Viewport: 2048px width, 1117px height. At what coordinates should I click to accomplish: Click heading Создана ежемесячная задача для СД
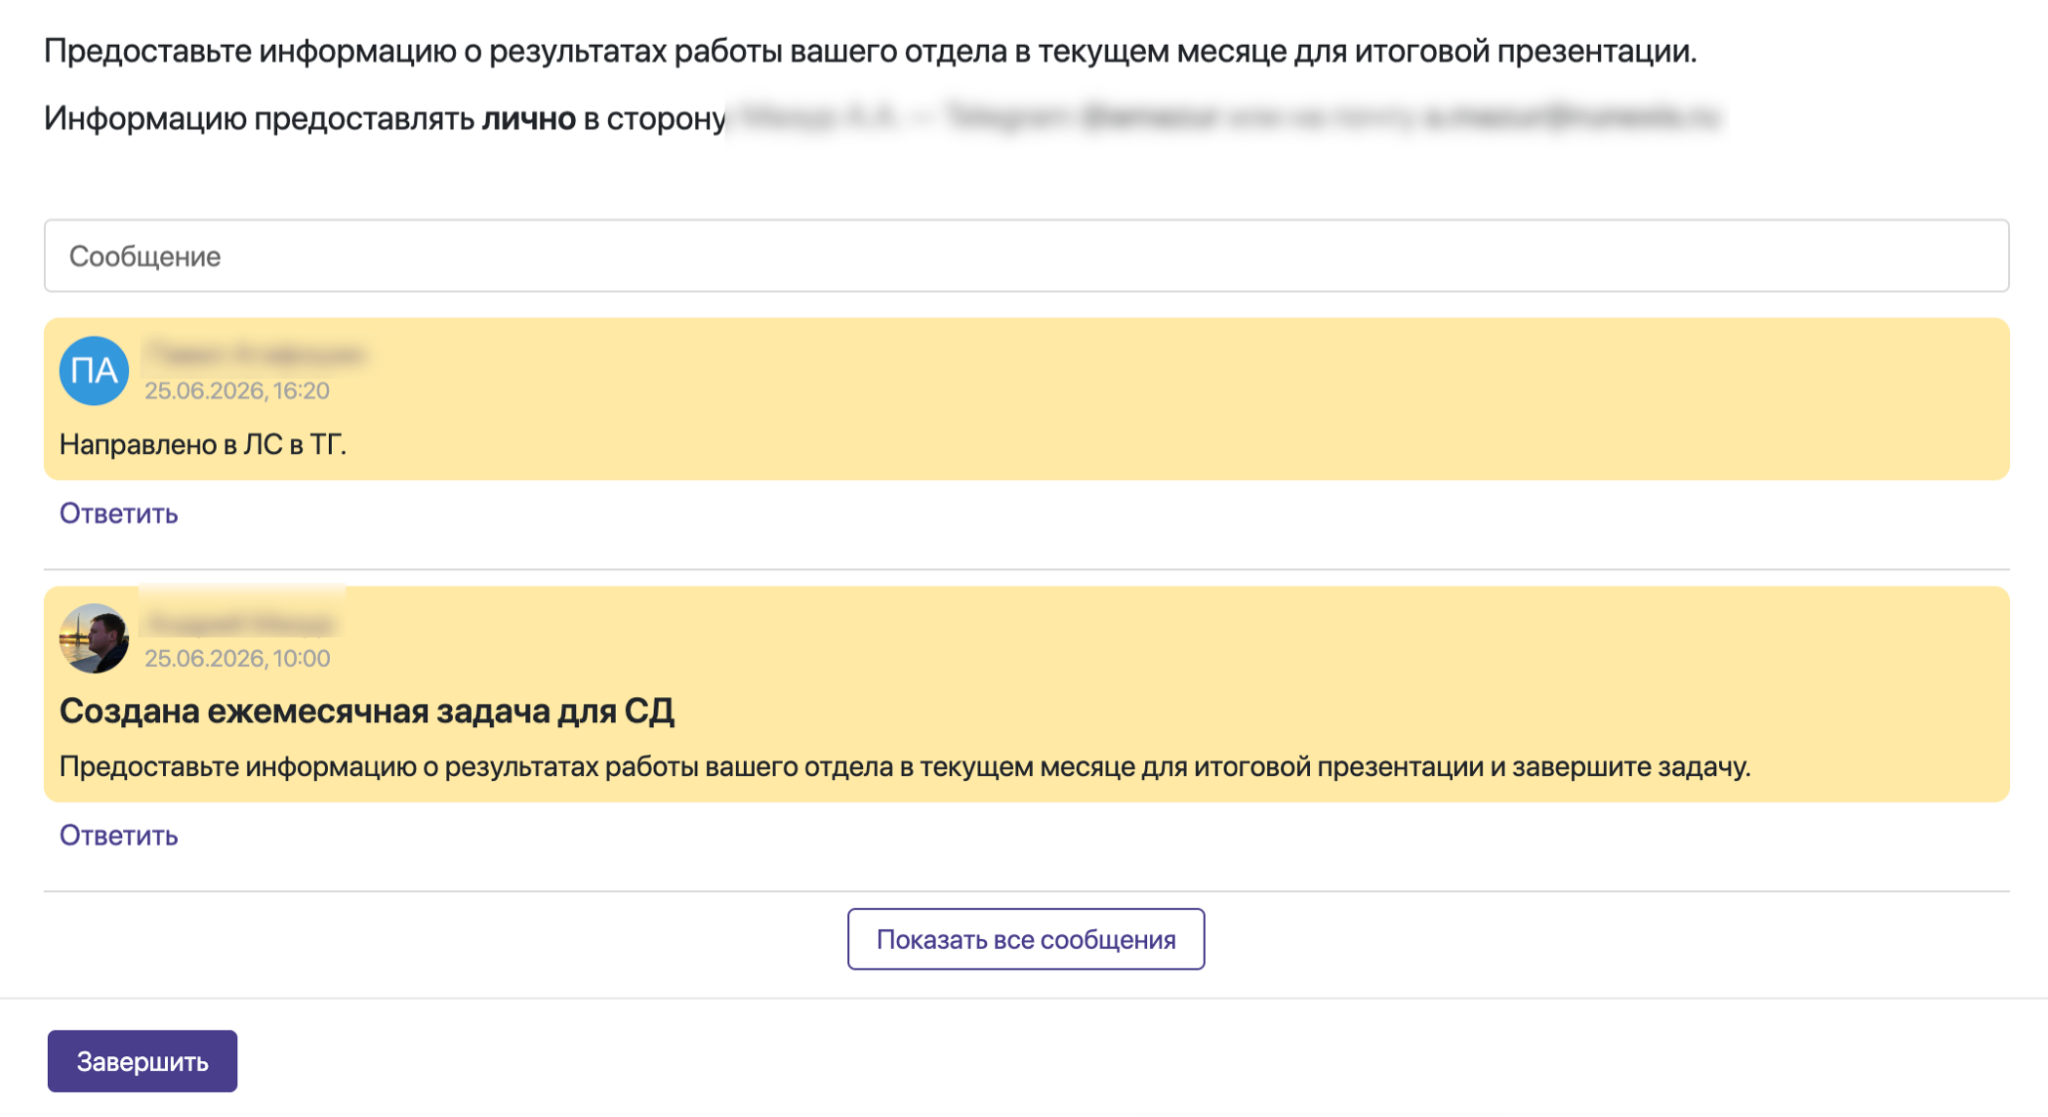coord(367,711)
